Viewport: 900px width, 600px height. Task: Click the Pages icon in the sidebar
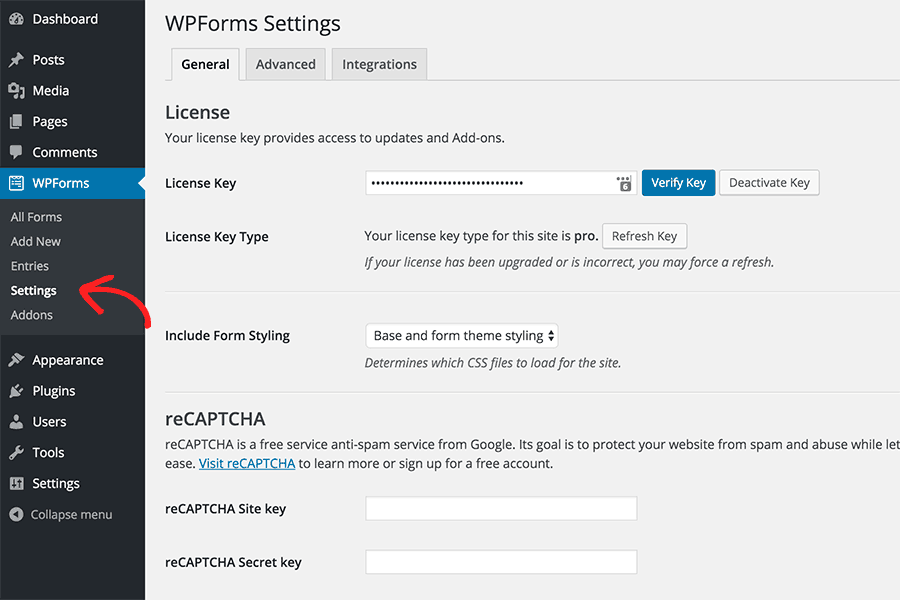[x=17, y=121]
